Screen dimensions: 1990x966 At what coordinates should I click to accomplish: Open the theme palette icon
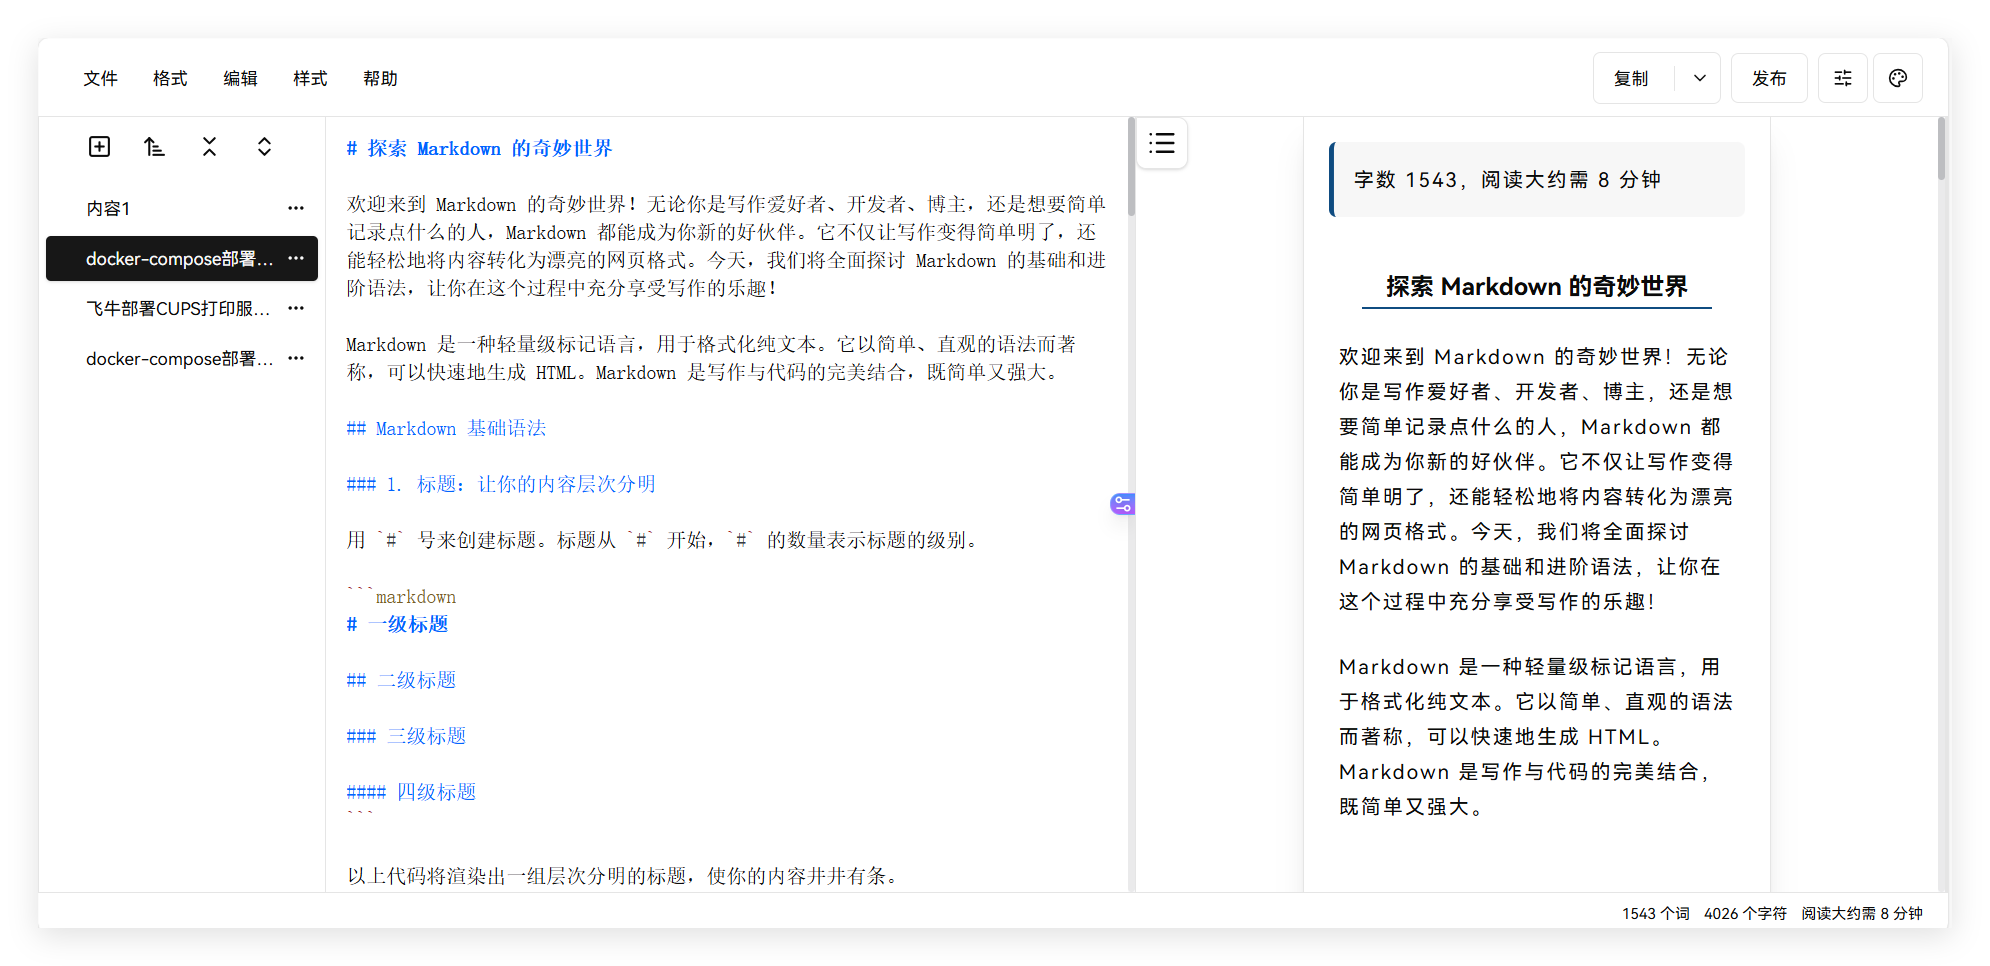tap(1898, 77)
